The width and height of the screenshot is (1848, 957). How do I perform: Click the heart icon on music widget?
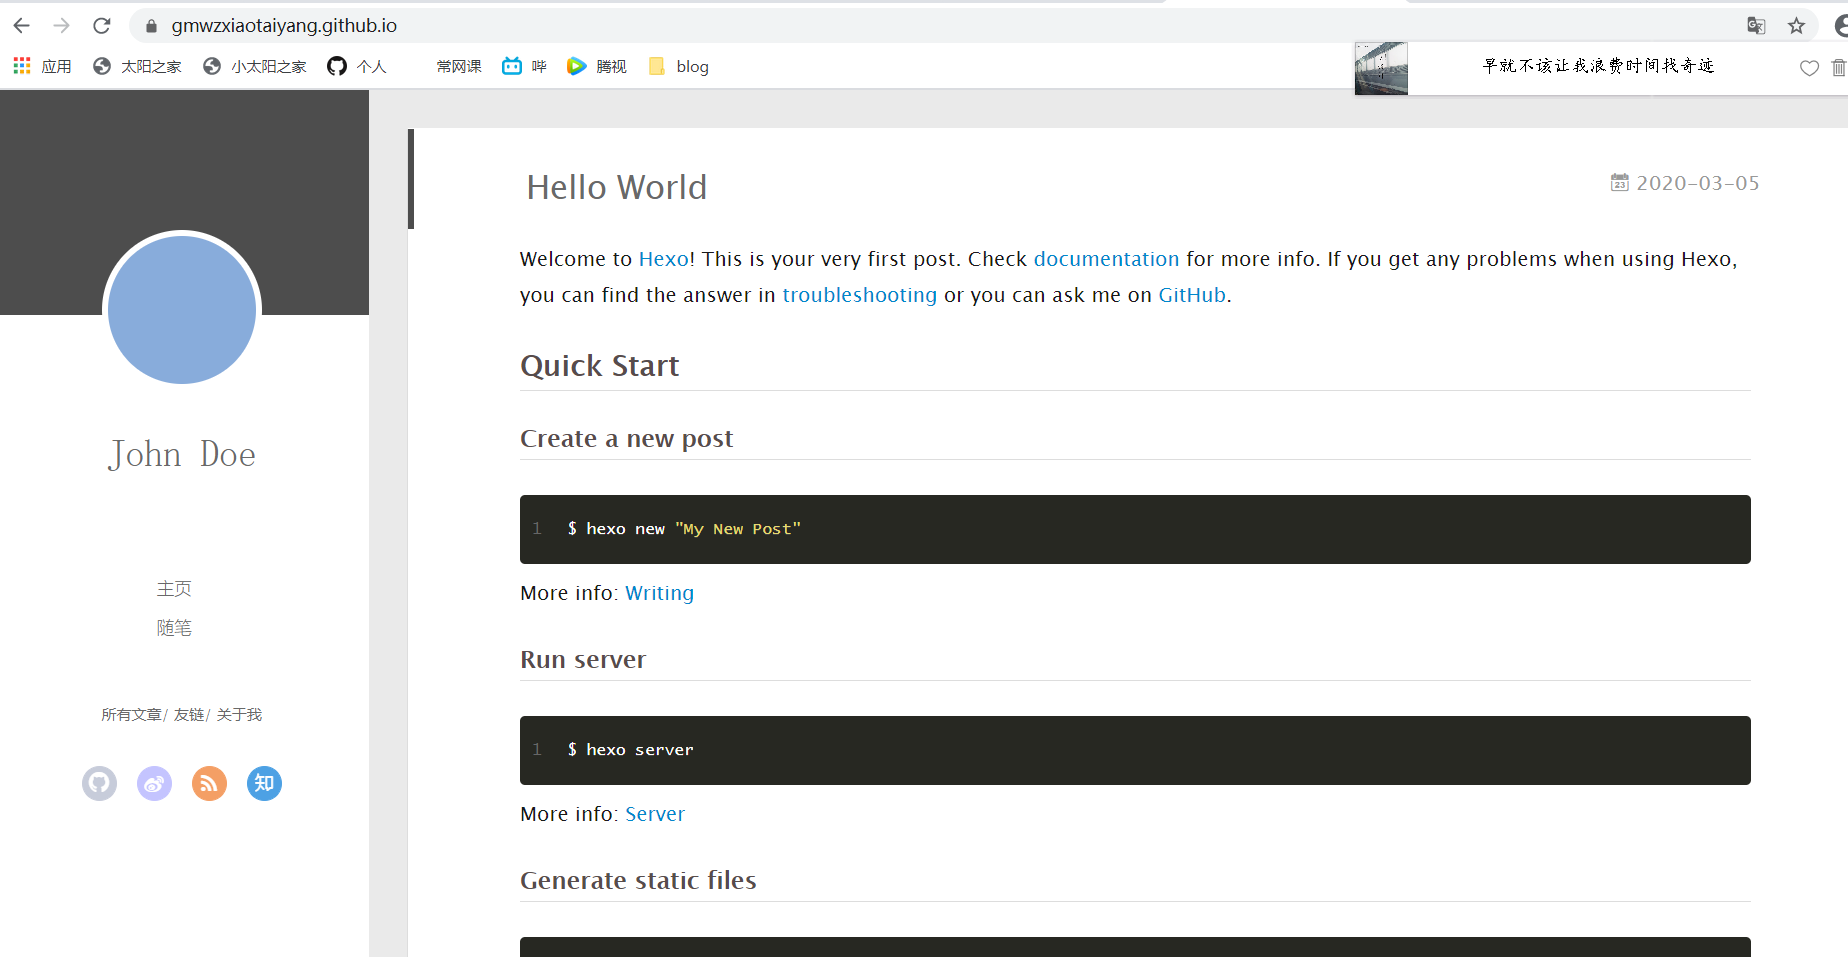tap(1809, 68)
